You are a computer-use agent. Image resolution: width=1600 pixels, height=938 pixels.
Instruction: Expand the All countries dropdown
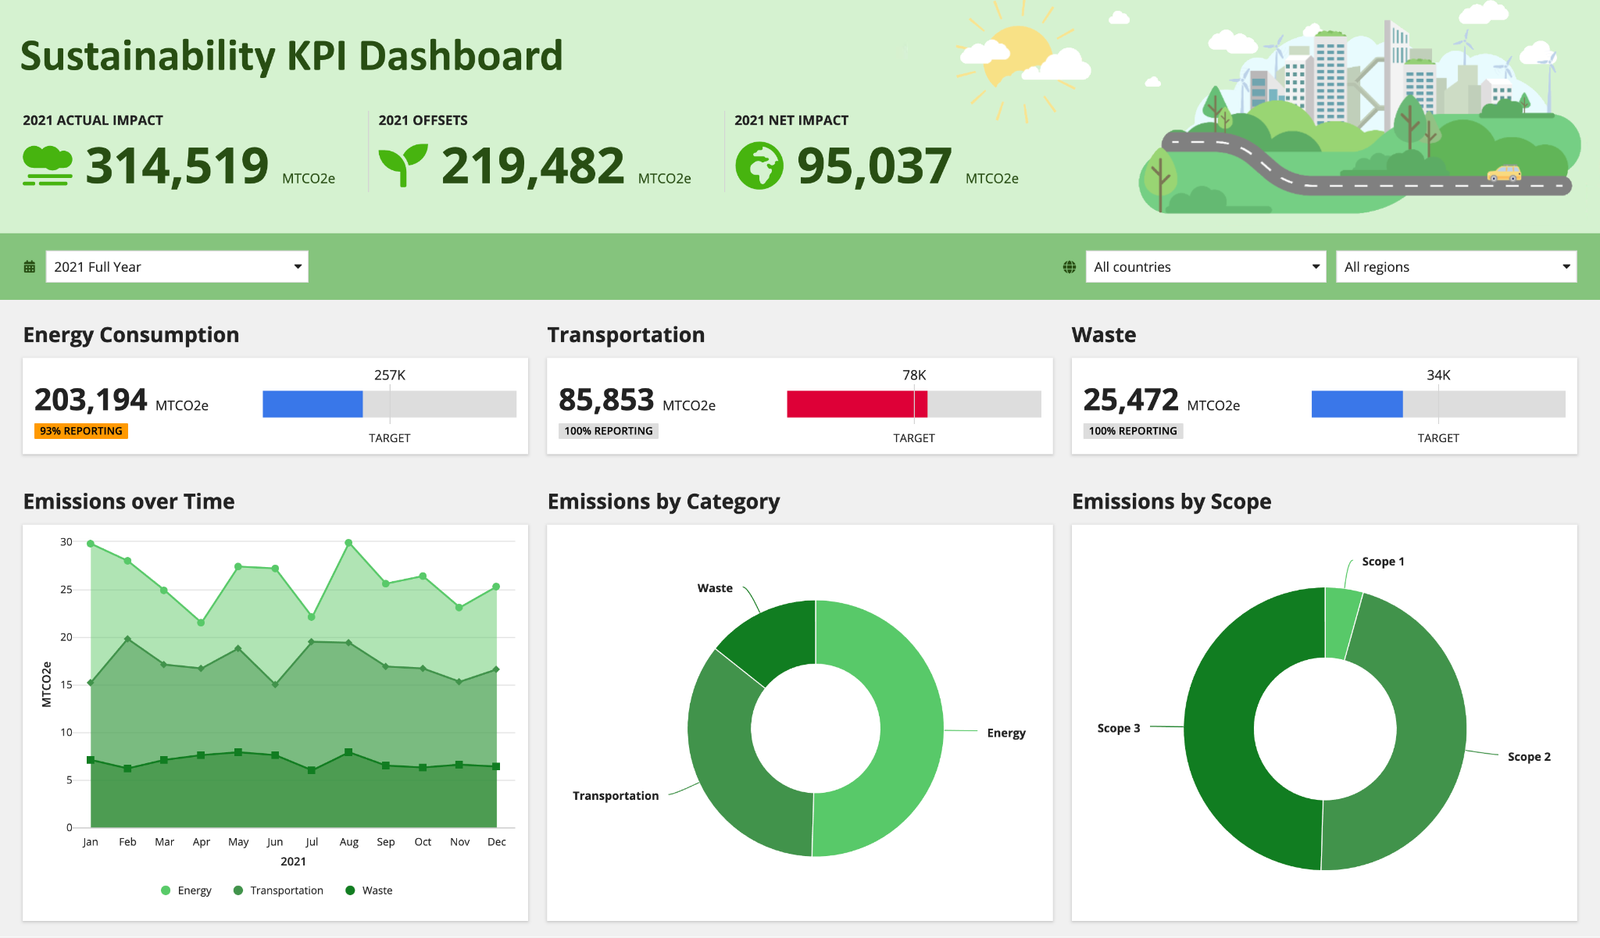pyautogui.click(x=1205, y=267)
